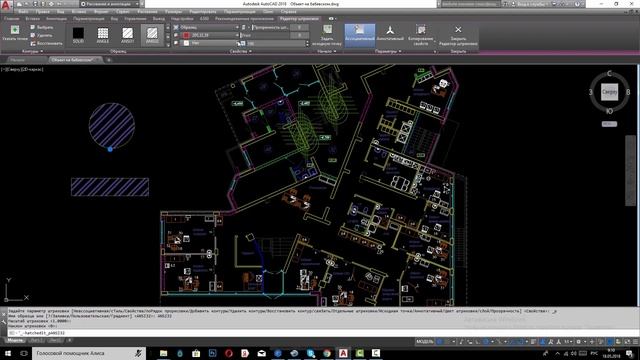Click the hatched rectangle in the drawing

(110, 187)
